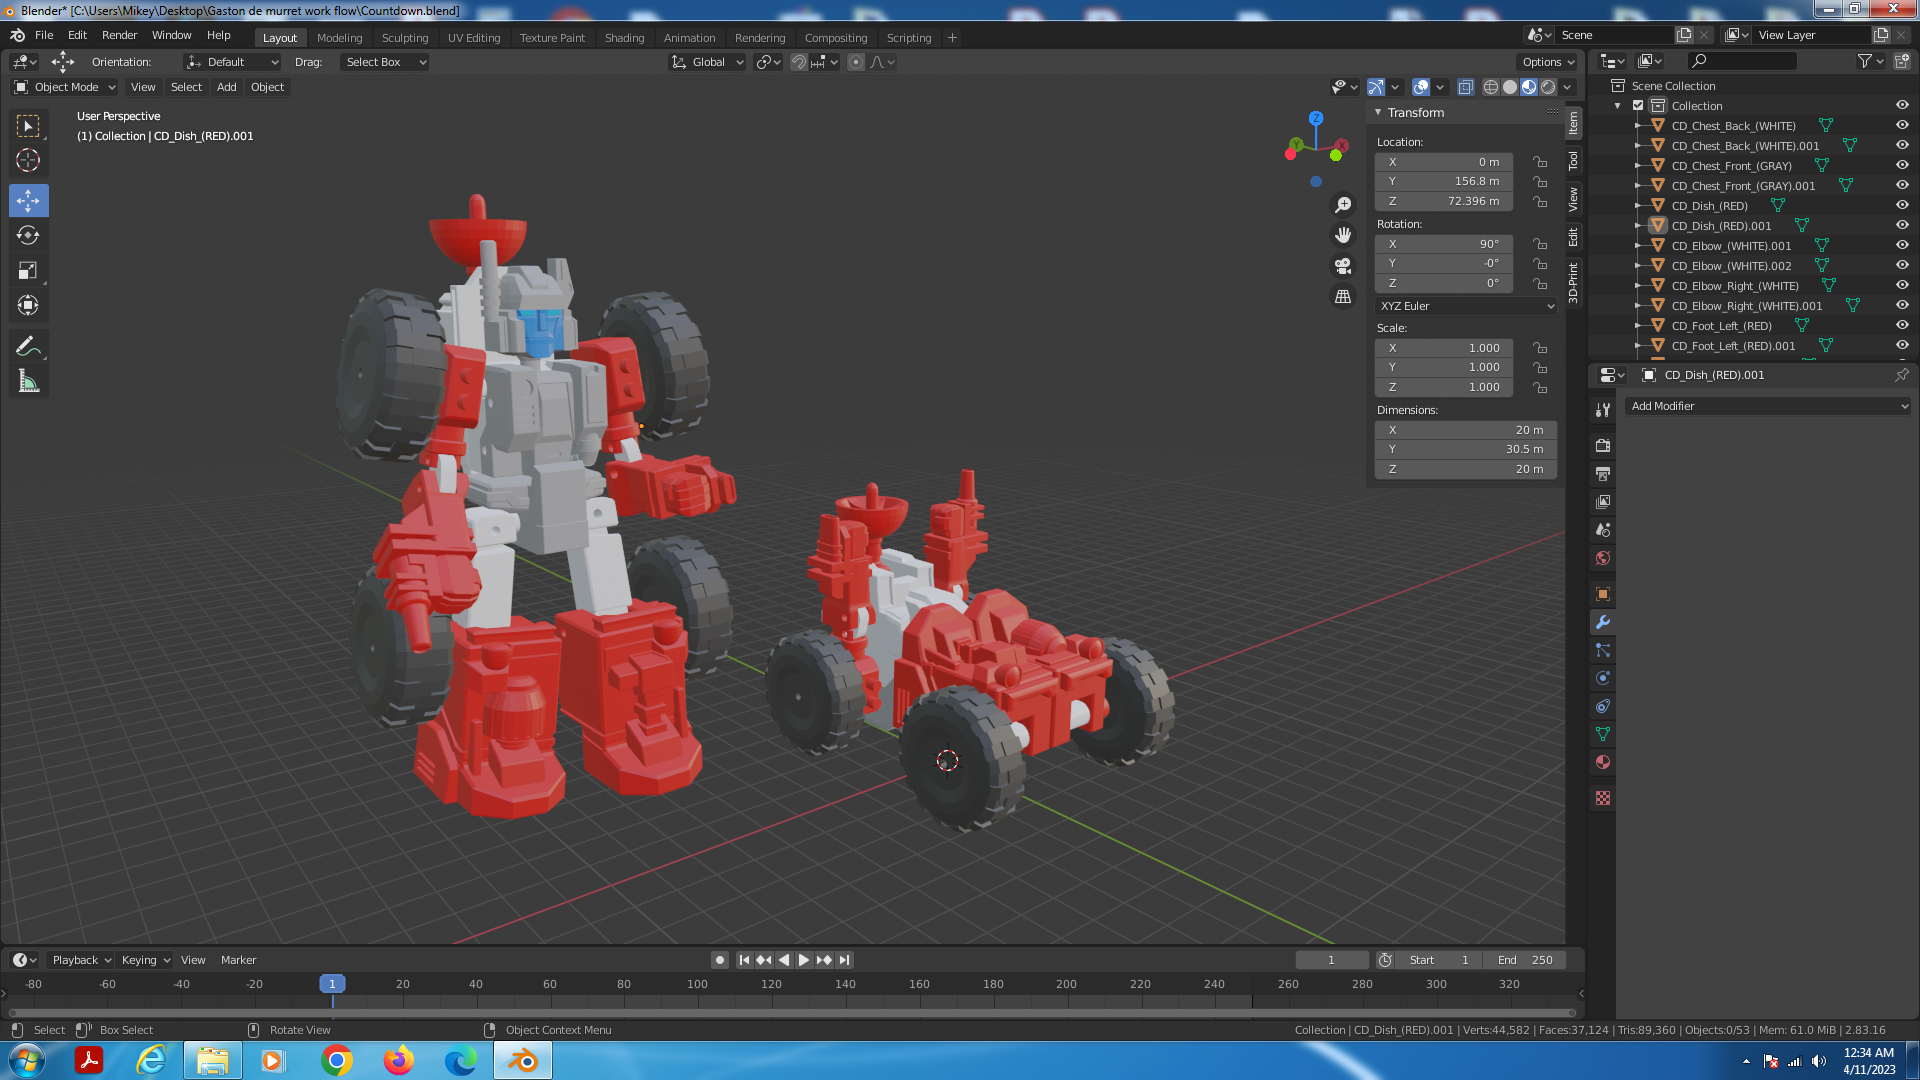Switch perspective/orthographic grid icon
The image size is (1920, 1080).
[1343, 297]
